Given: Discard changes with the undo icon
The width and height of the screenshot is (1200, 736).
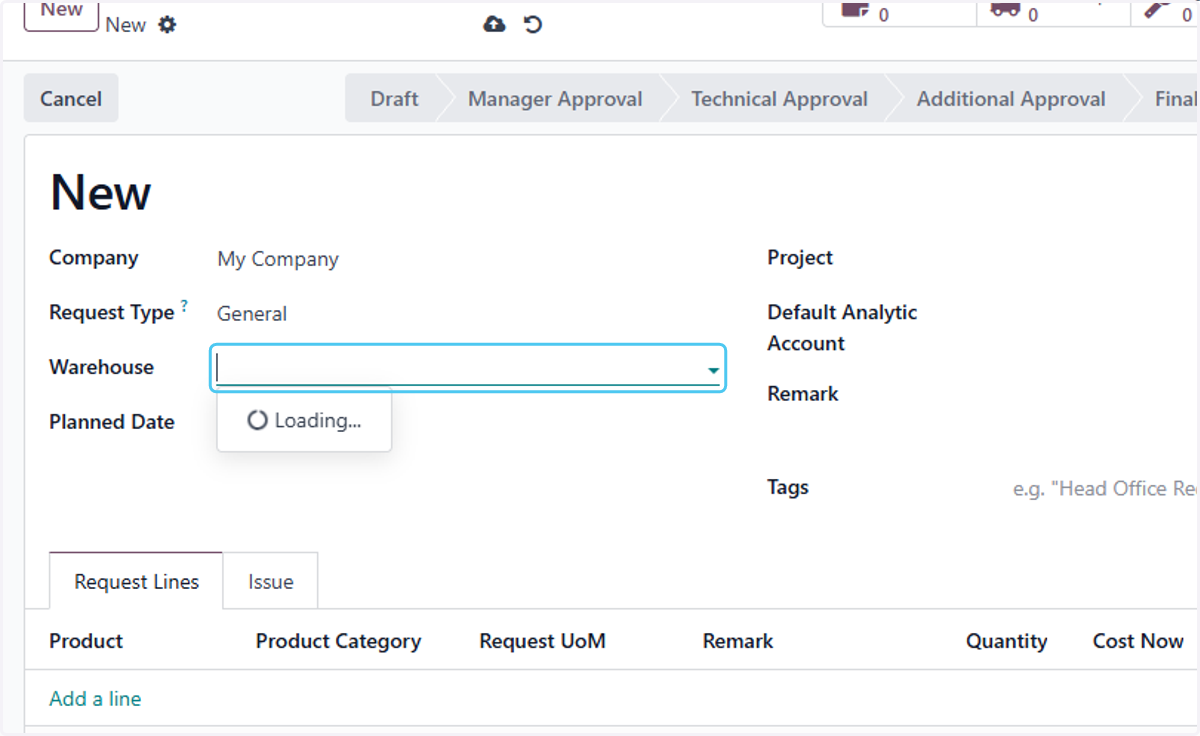Looking at the screenshot, I should click(533, 24).
